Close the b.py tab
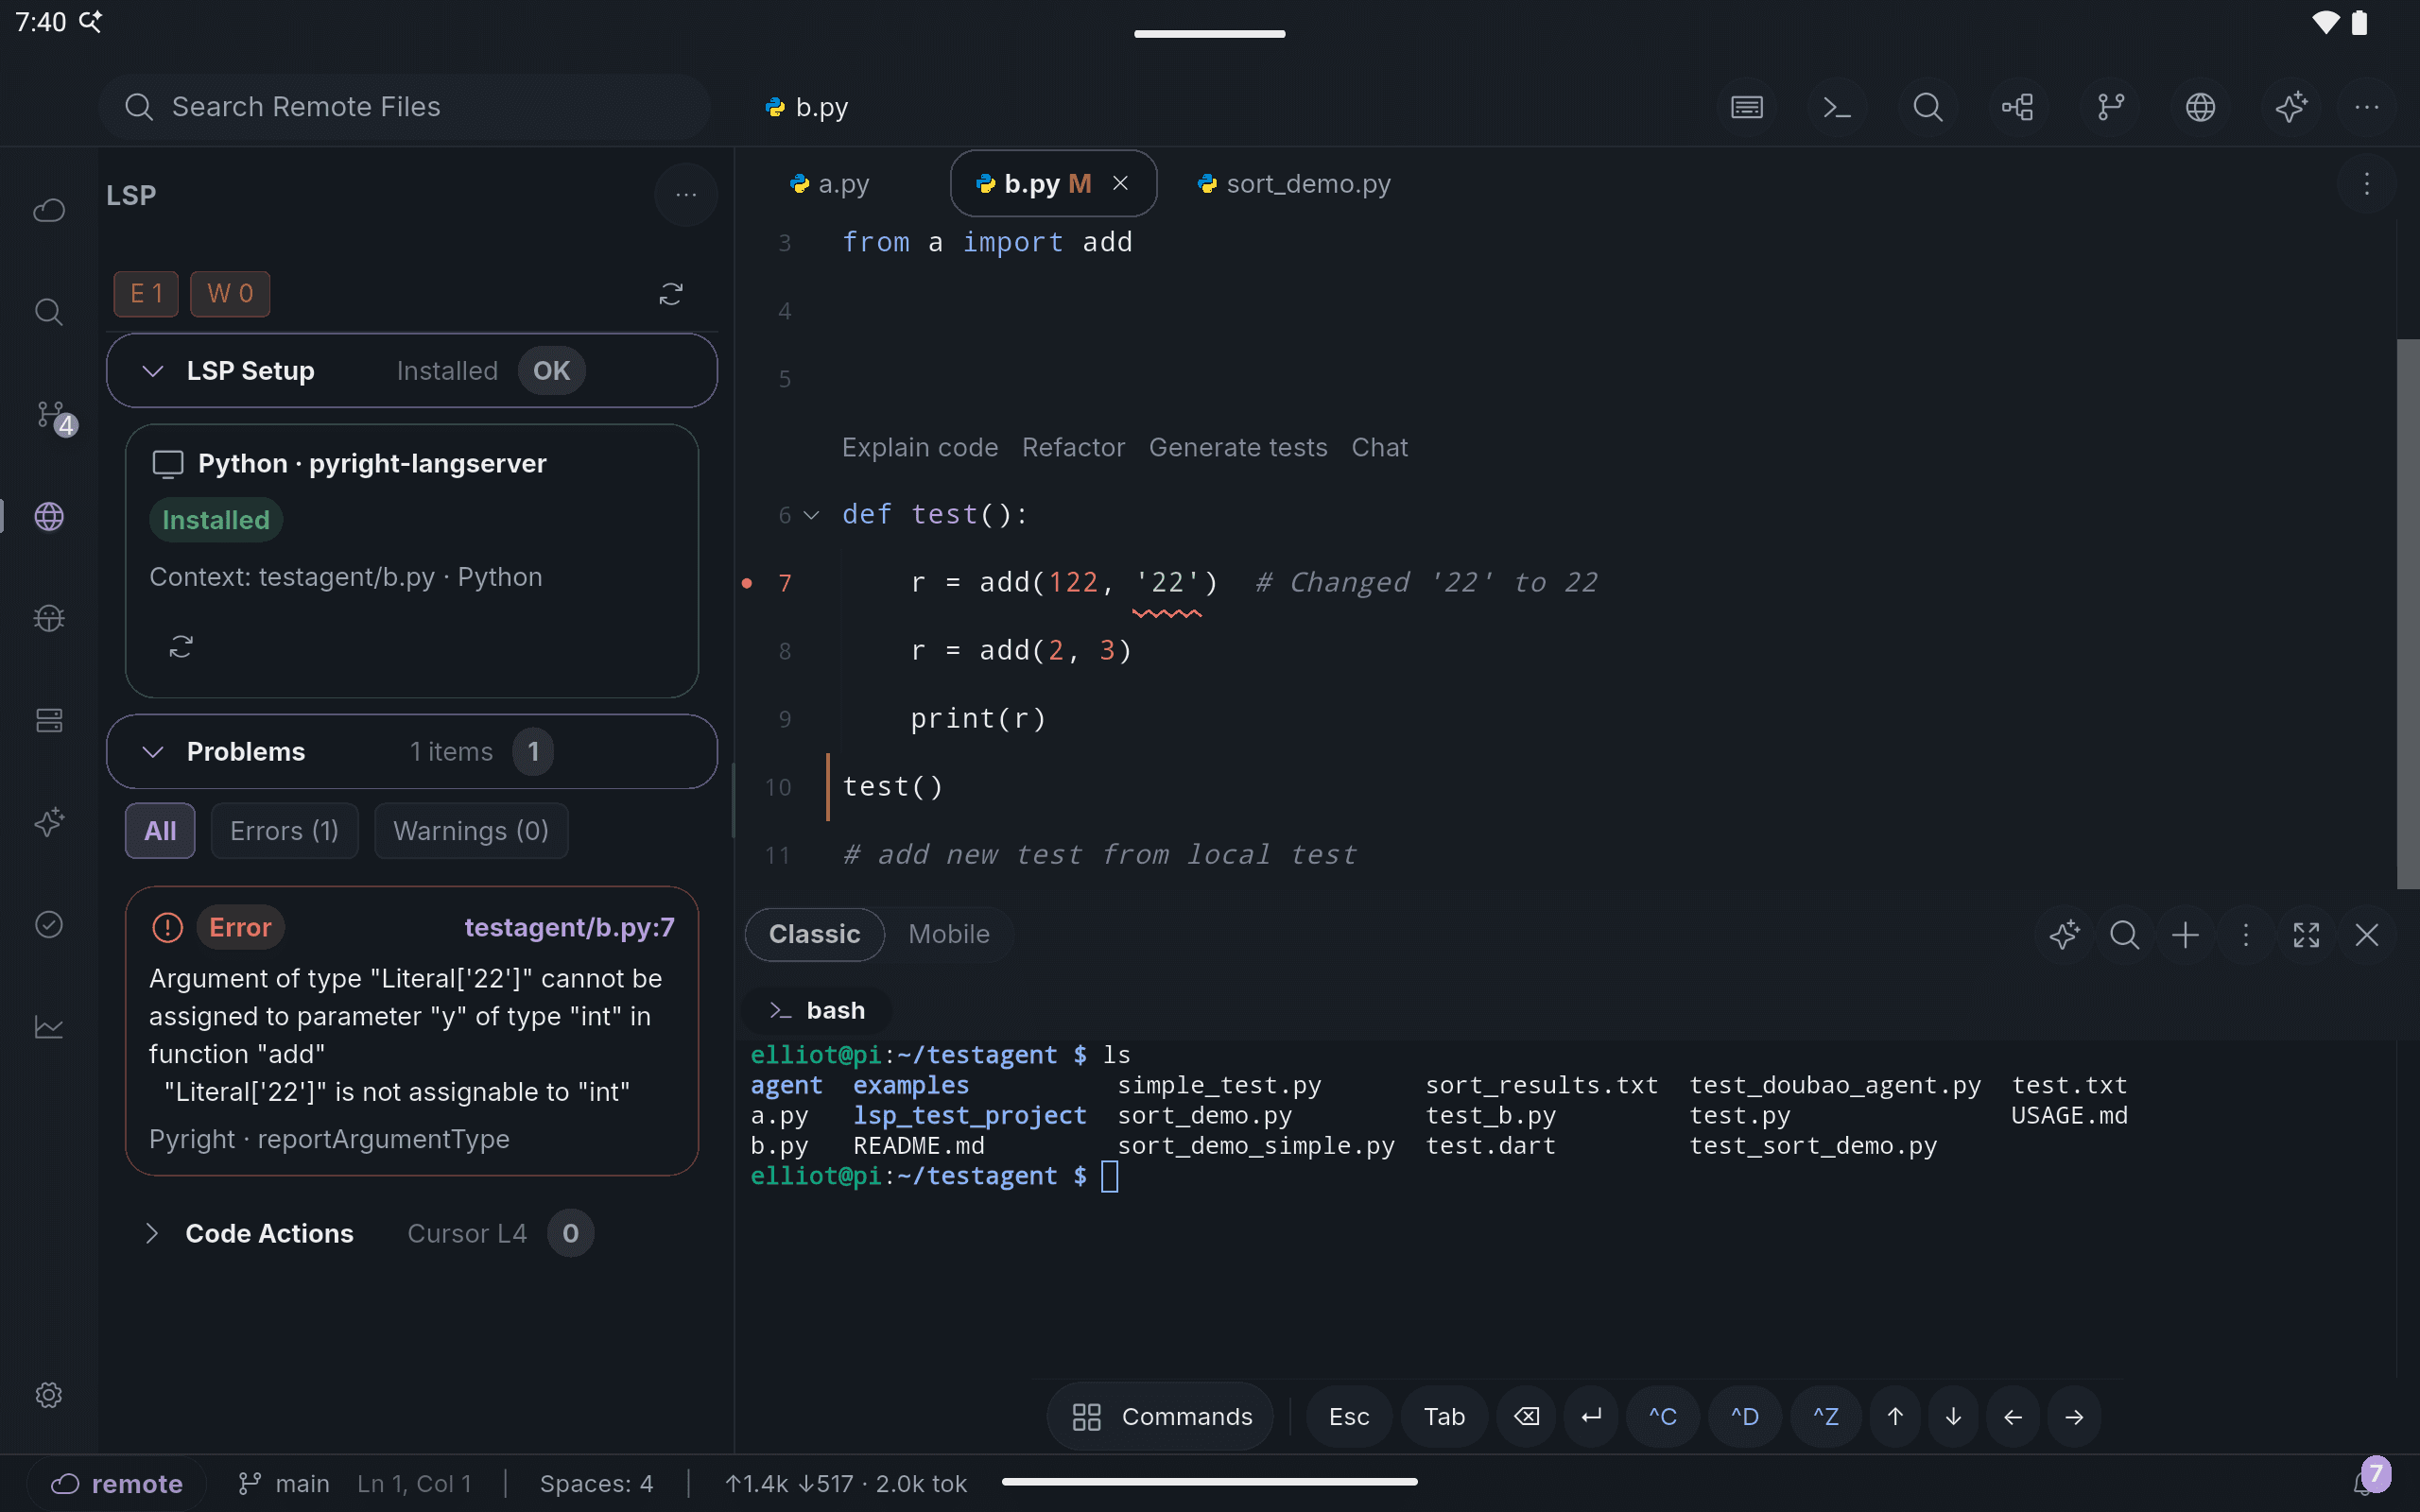Image resolution: width=2420 pixels, height=1512 pixels. (1121, 184)
